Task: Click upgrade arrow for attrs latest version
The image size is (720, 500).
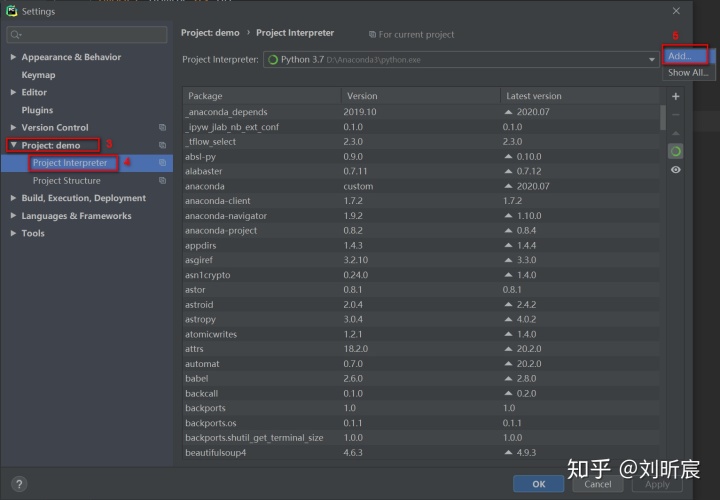Action: coord(508,348)
